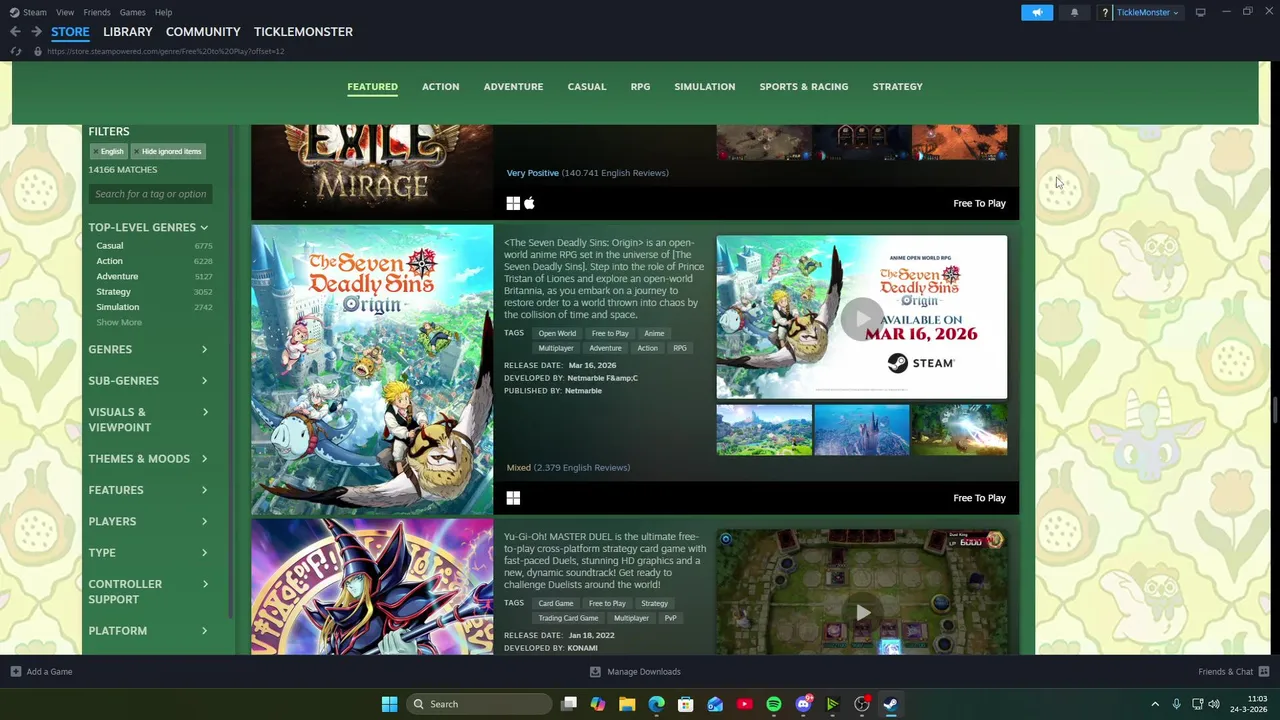Click Free To Play on Seven Deadly Sins

979,498
